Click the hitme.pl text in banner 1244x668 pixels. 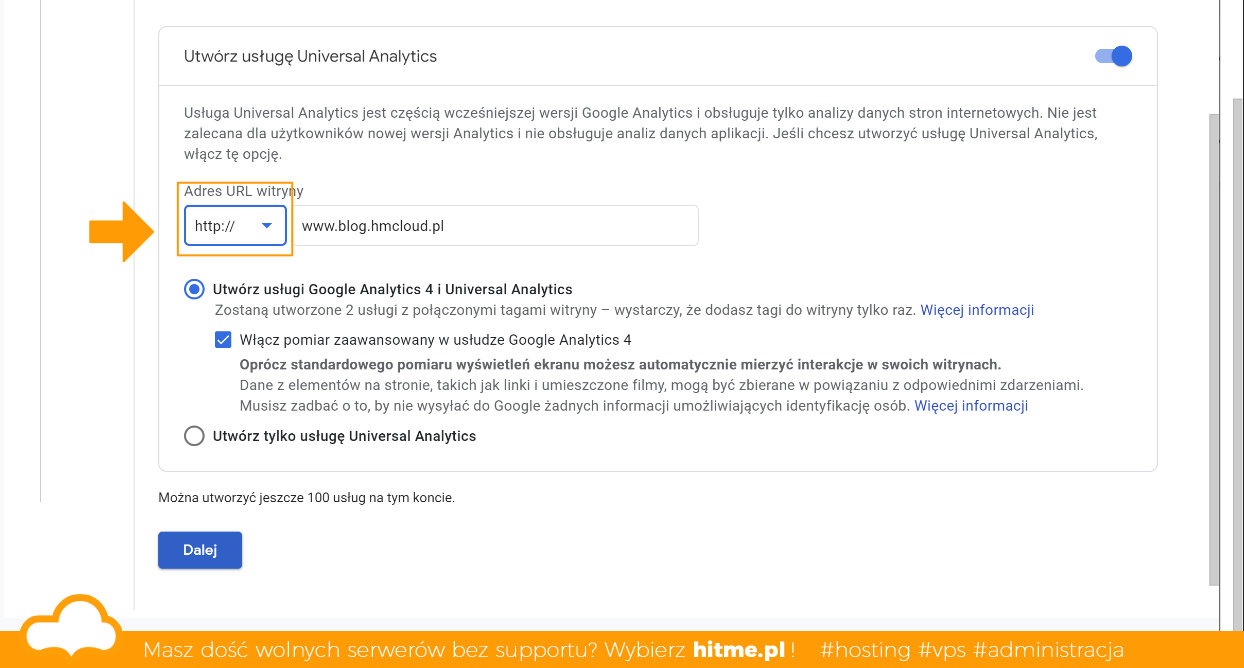coord(738,650)
